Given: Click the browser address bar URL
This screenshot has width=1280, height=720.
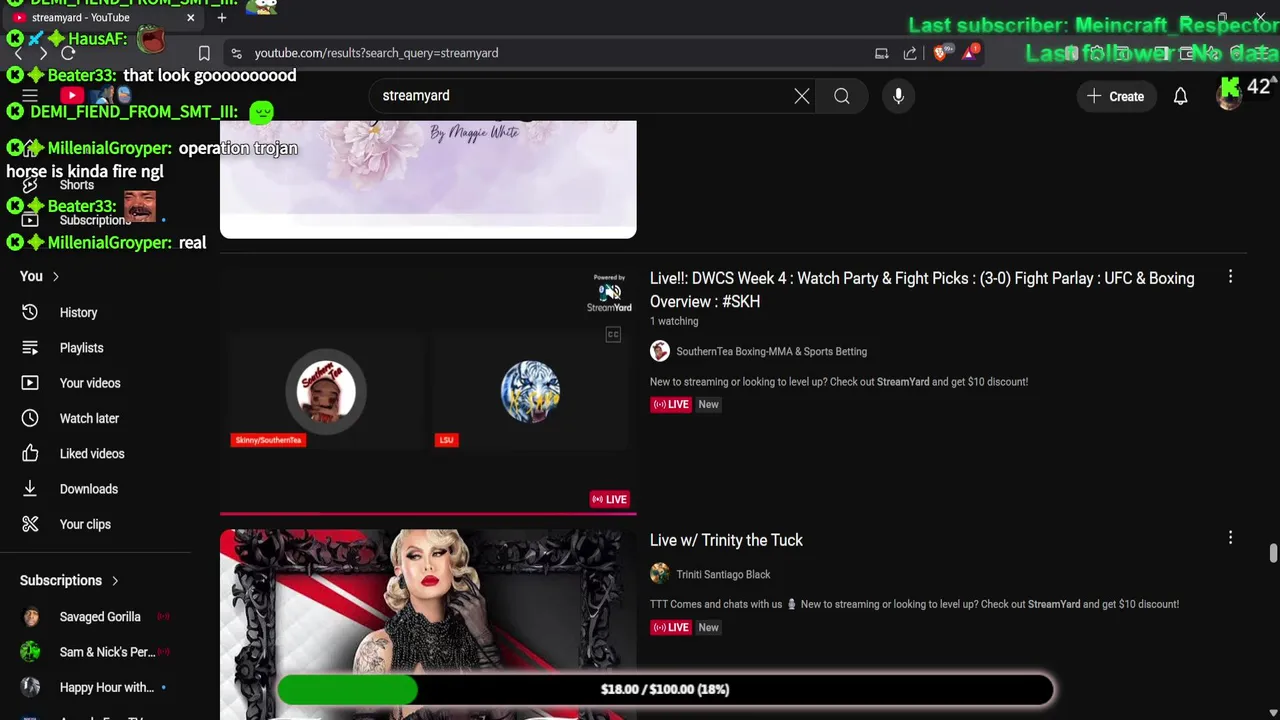Looking at the screenshot, I should click(376, 53).
